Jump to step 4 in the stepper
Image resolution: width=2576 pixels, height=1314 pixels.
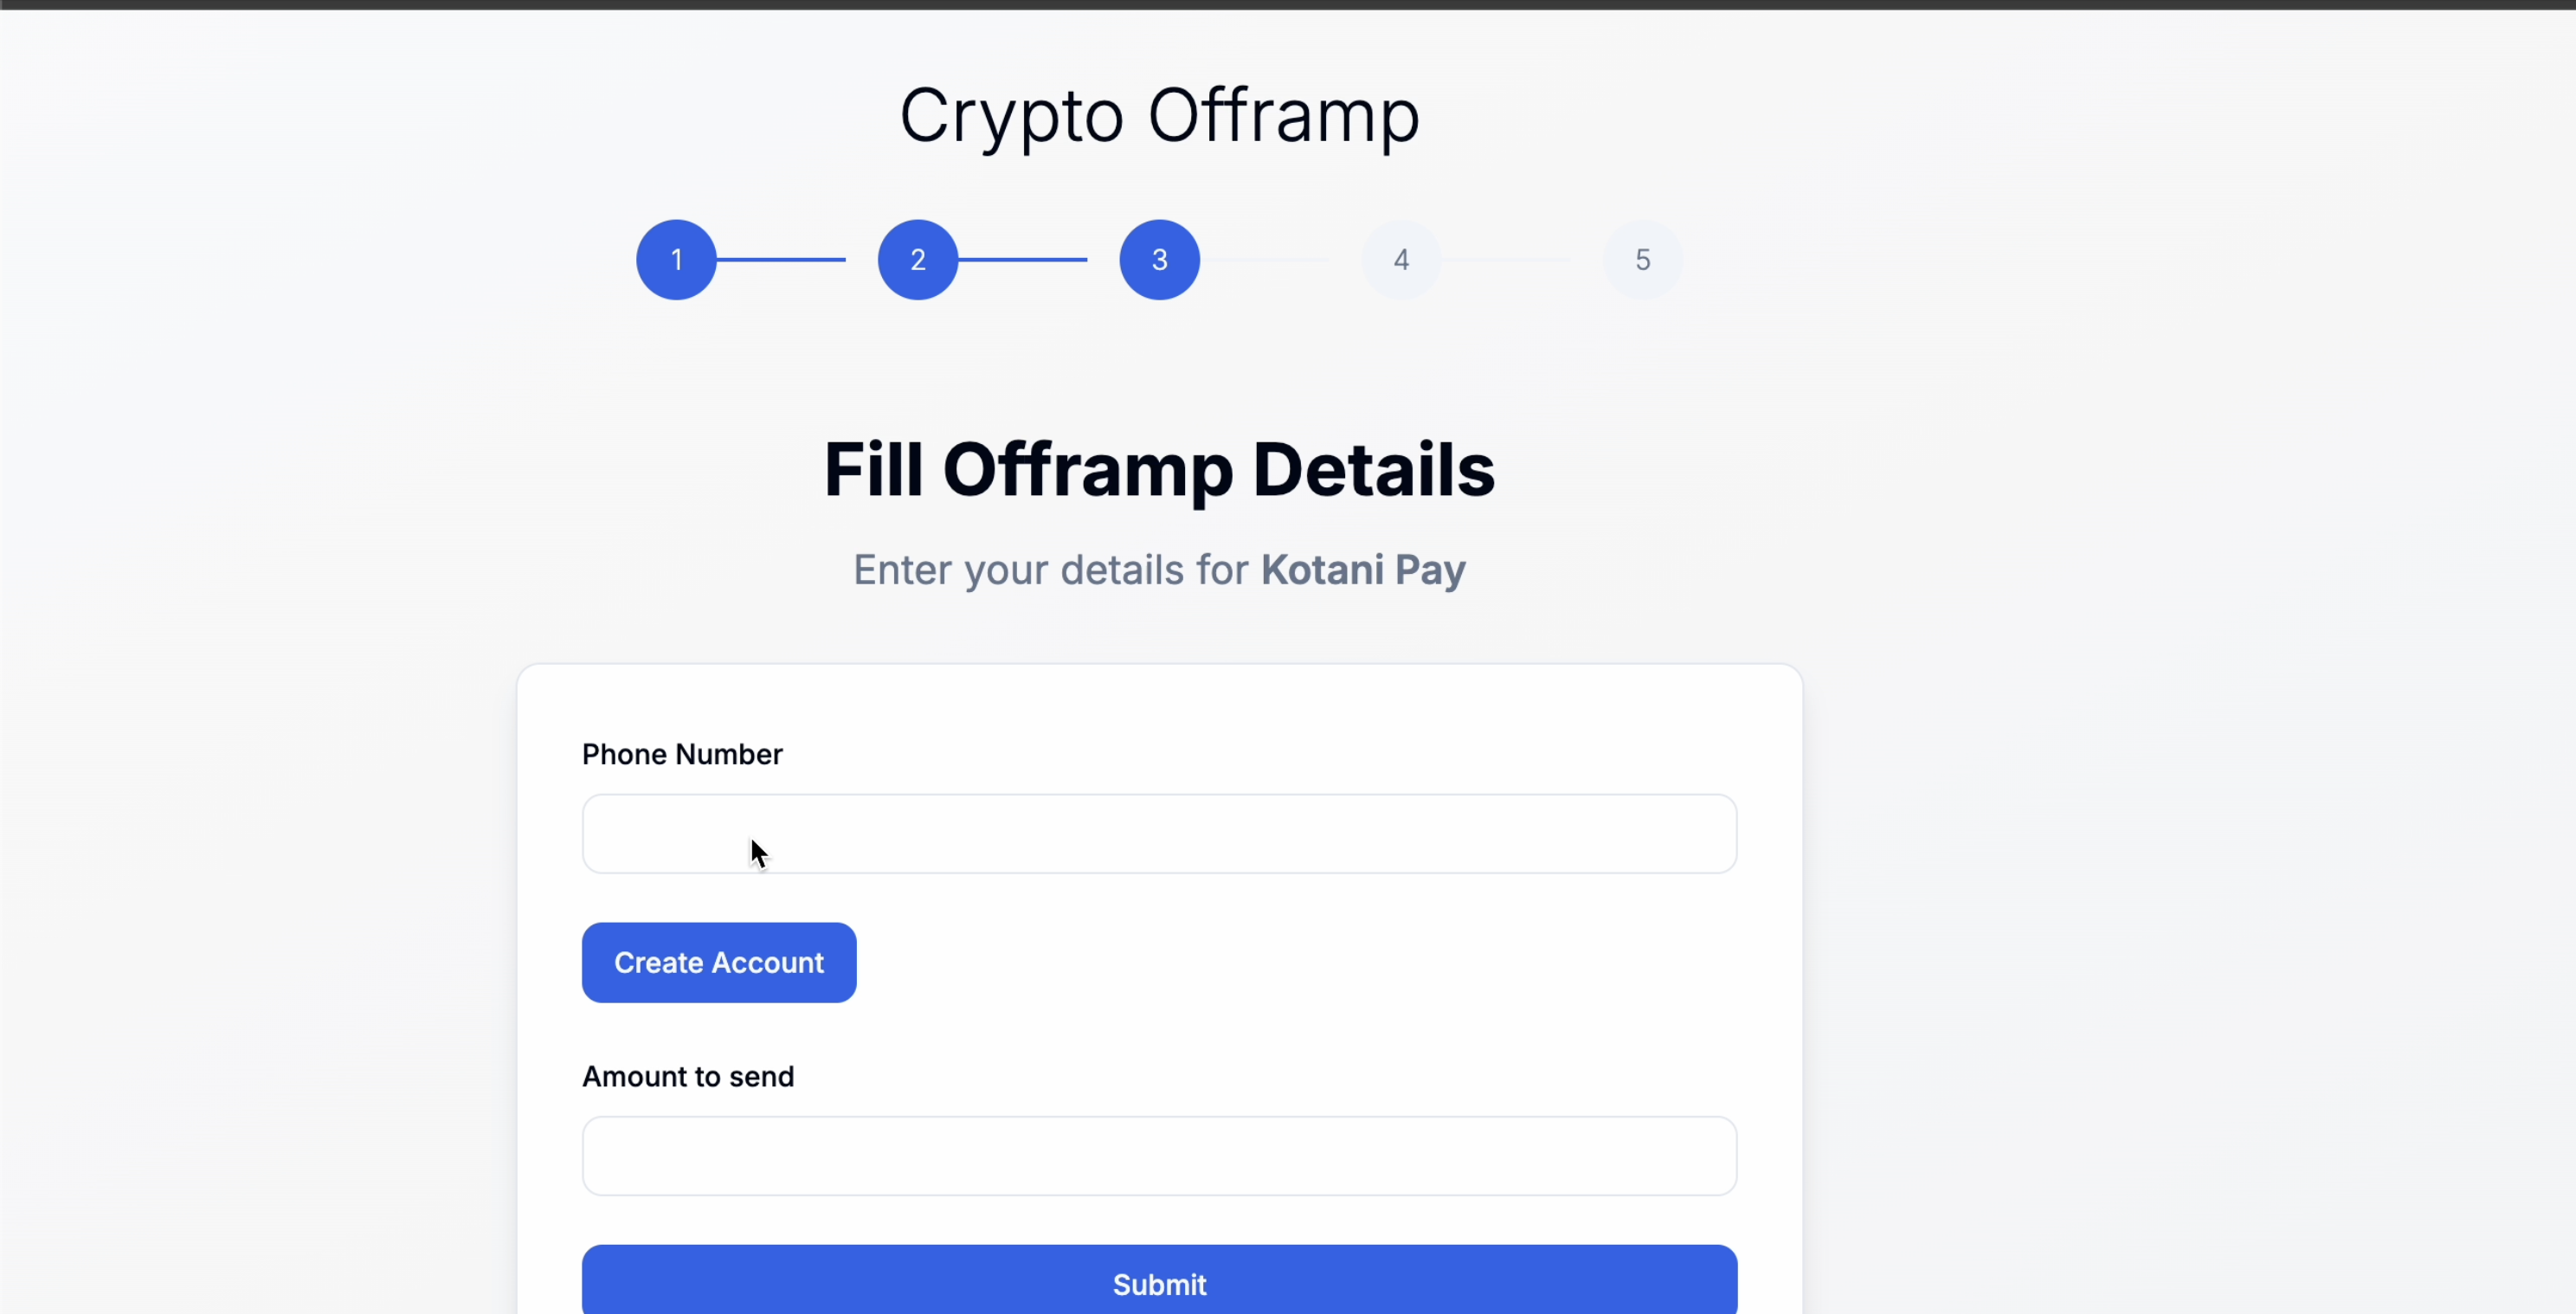point(1401,260)
